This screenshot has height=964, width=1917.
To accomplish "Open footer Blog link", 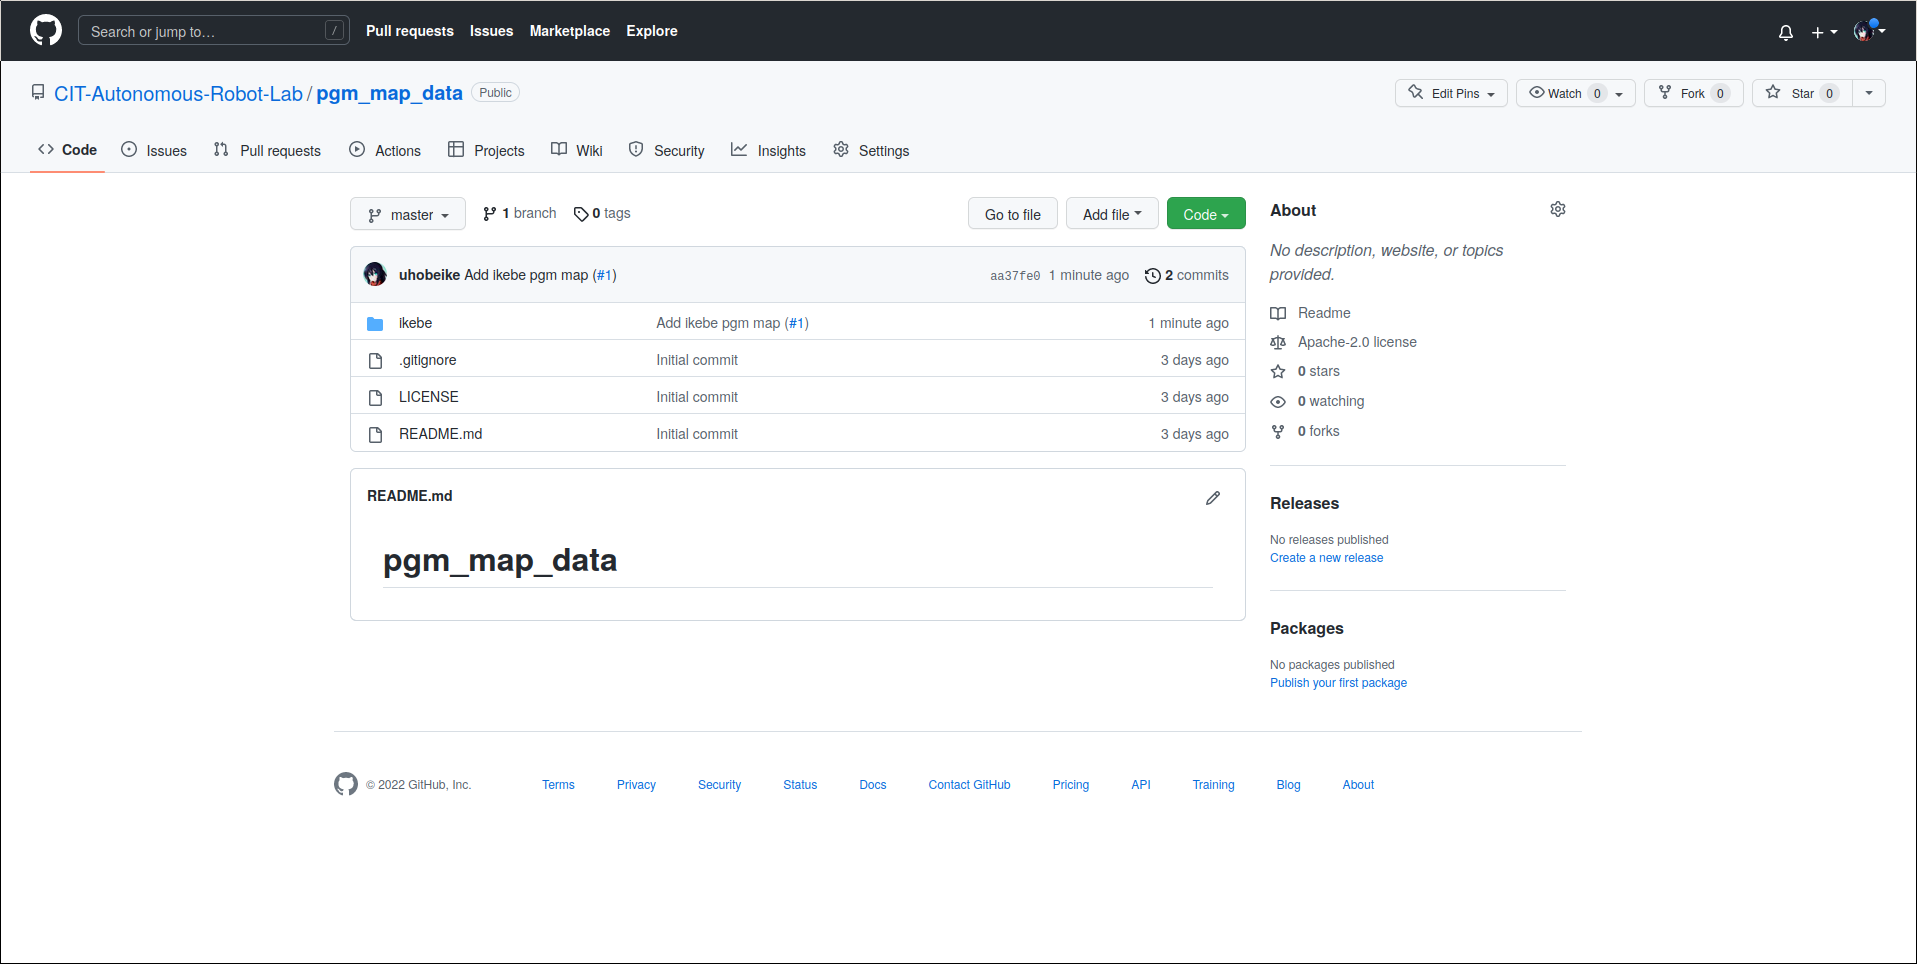I will (x=1288, y=785).
